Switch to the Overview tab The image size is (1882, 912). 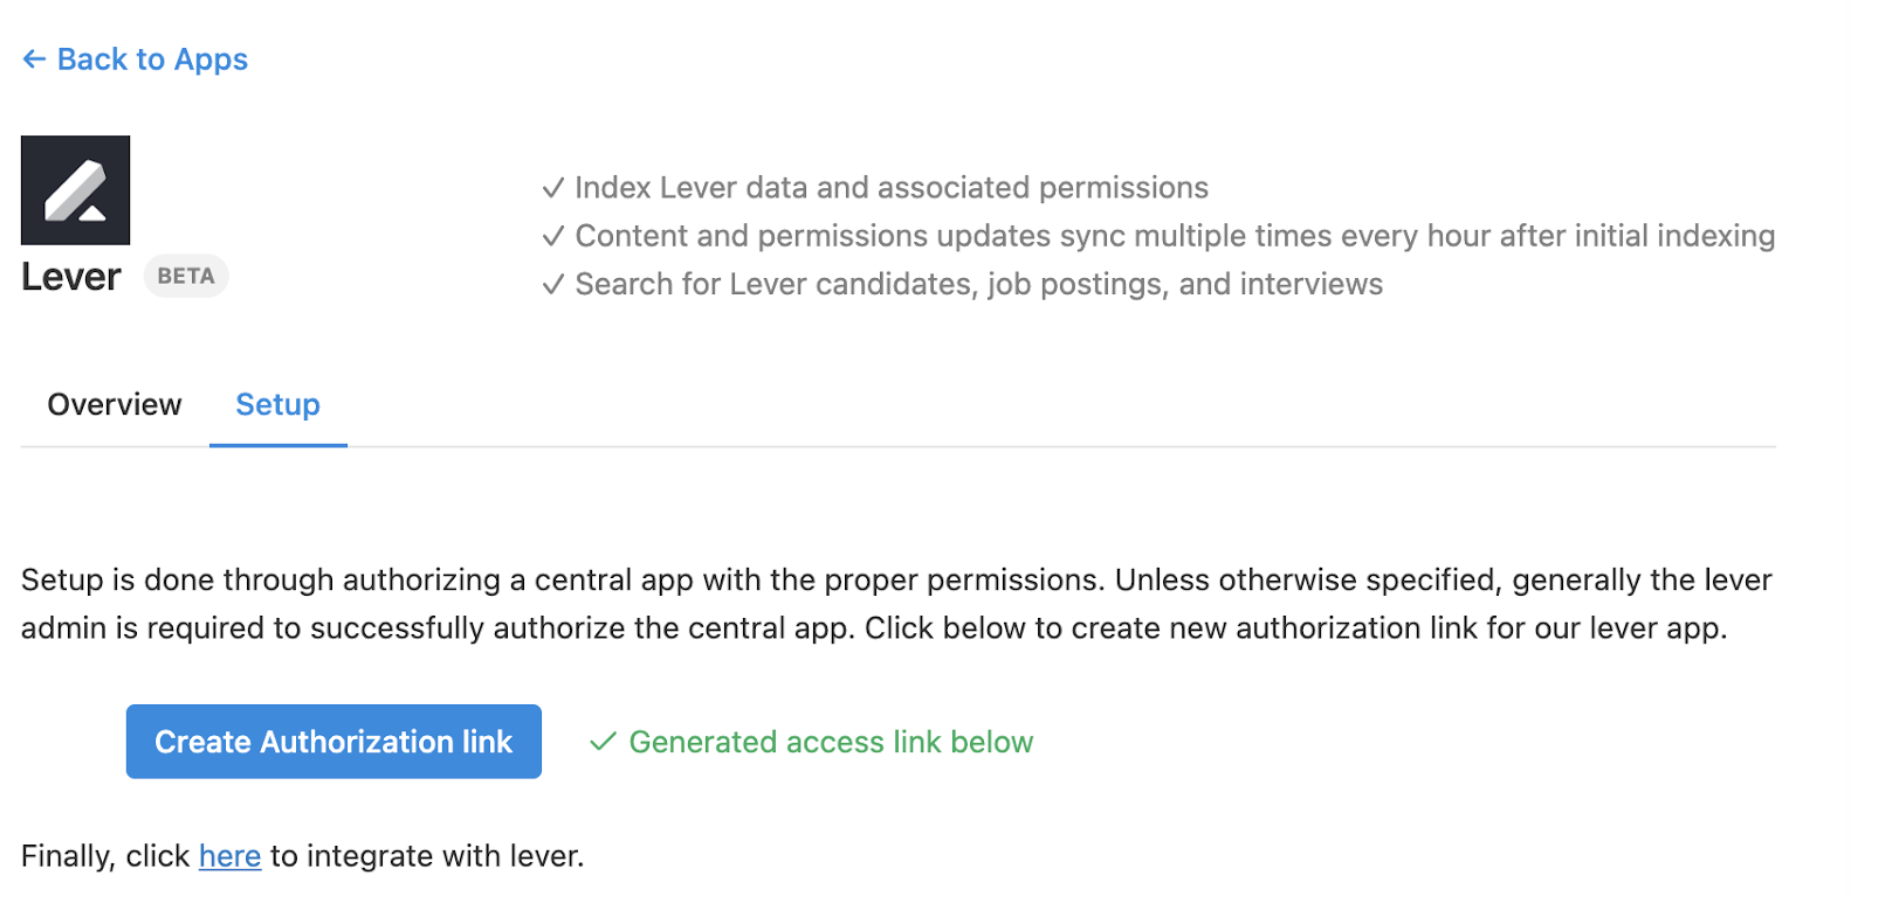click(114, 405)
